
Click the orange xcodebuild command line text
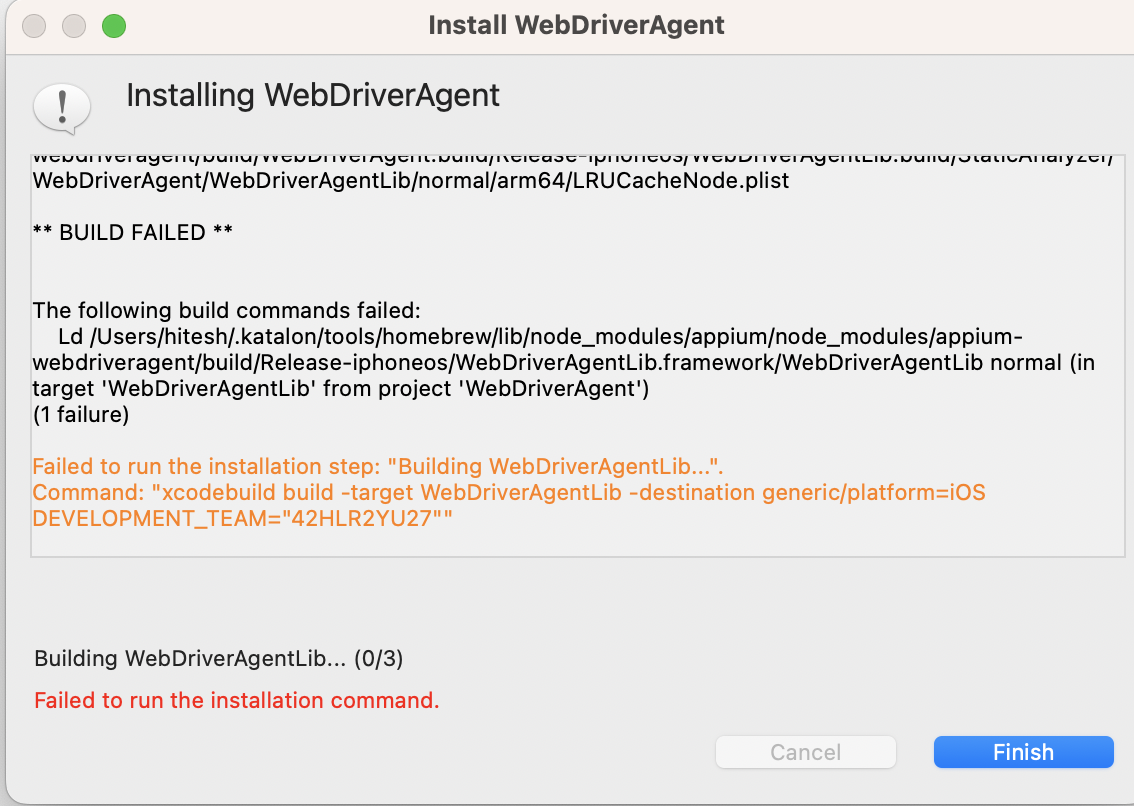510,493
